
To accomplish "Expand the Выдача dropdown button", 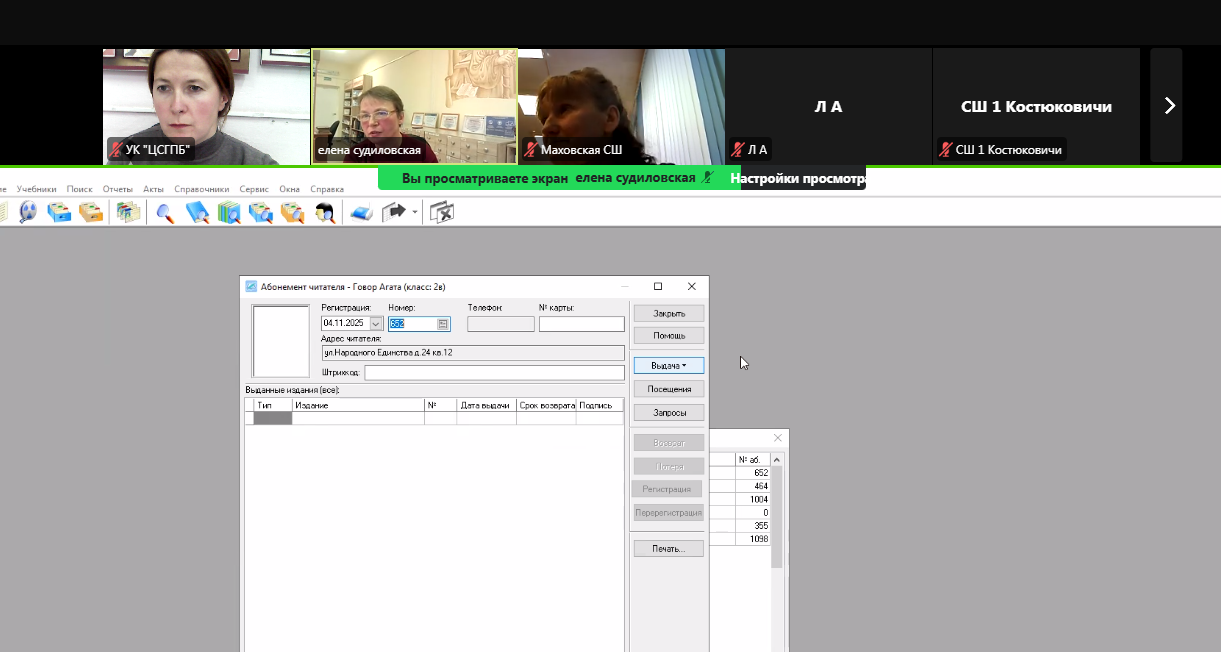I will pyautogui.click(x=669, y=366).
